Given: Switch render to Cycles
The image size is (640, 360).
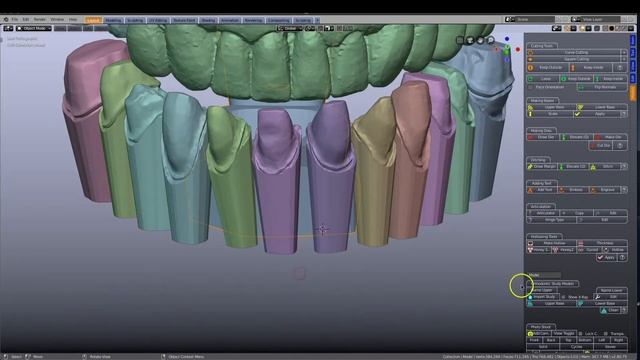Looking at the screenshot, I should tap(576, 347).
